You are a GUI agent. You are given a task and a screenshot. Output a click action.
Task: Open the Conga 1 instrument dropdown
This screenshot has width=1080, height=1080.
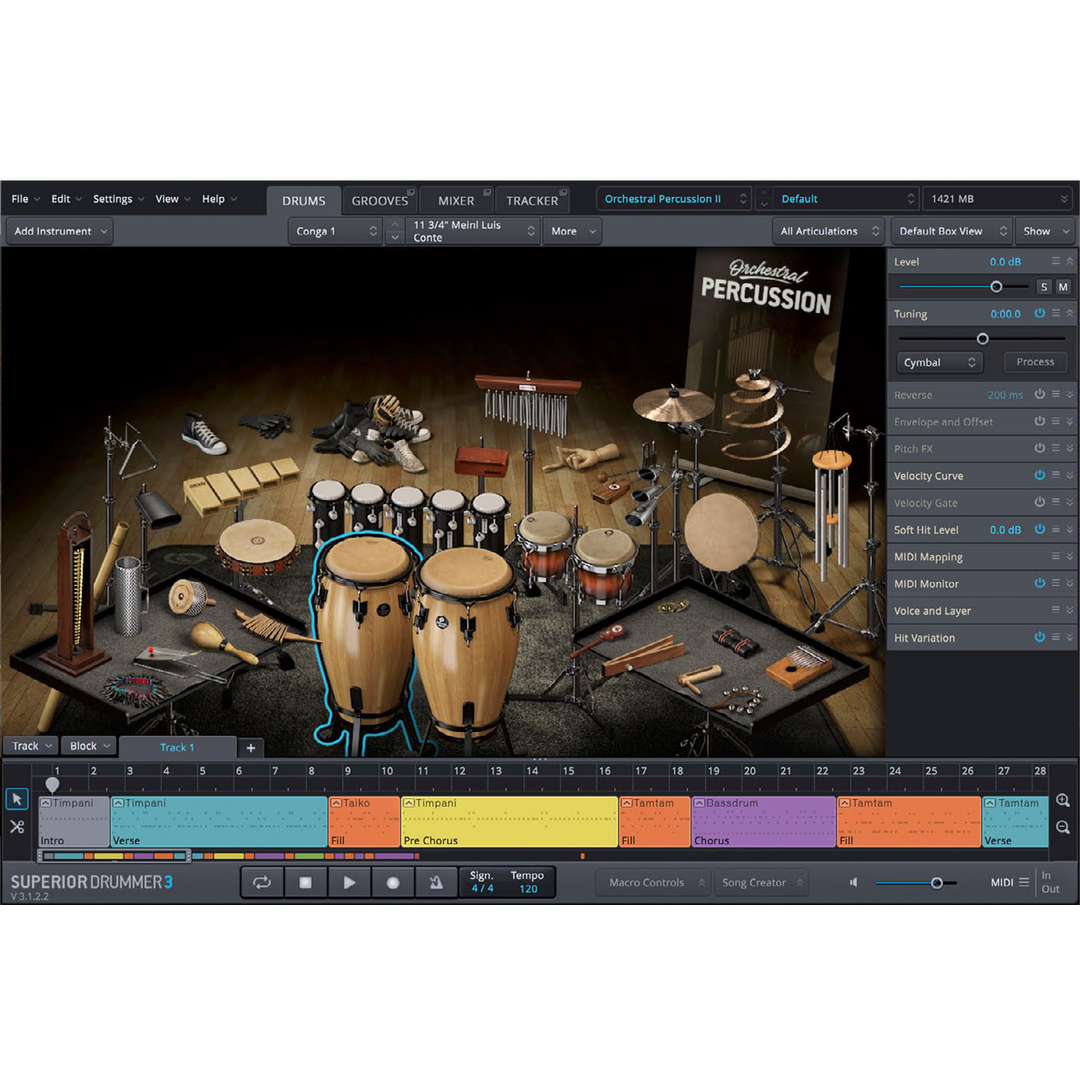coord(336,231)
